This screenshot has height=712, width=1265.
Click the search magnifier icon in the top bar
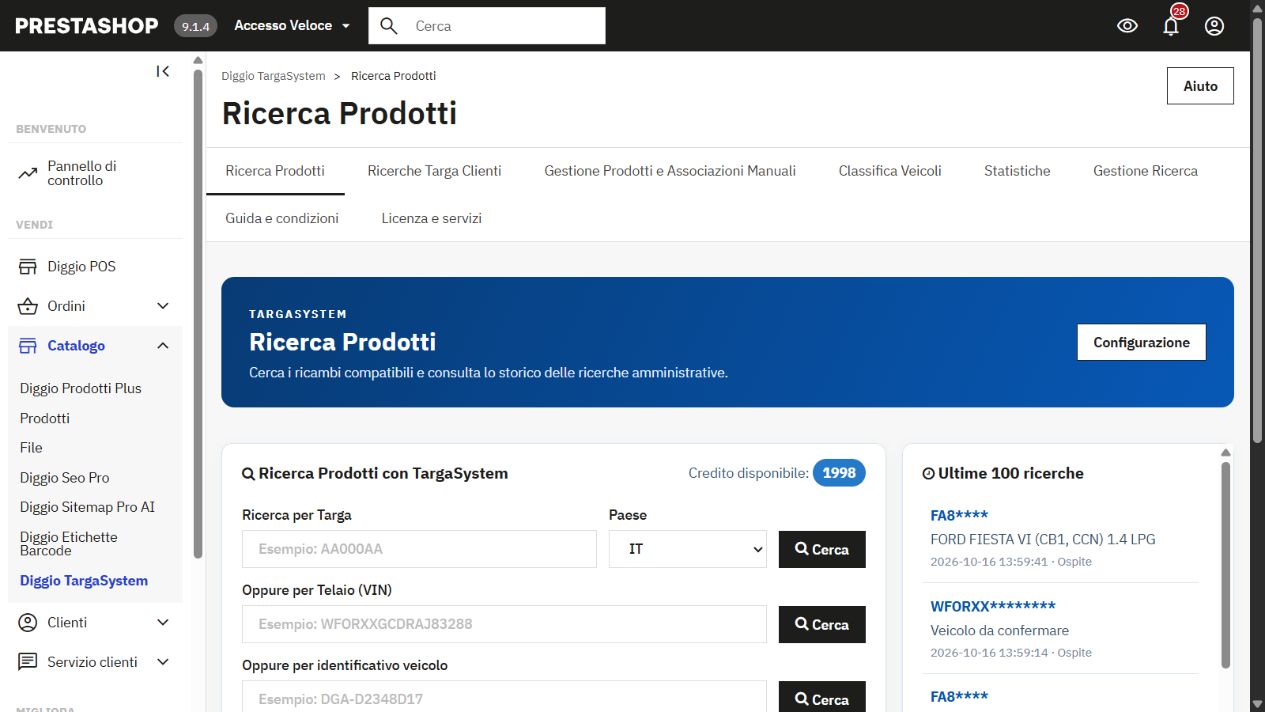coord(390,26)
